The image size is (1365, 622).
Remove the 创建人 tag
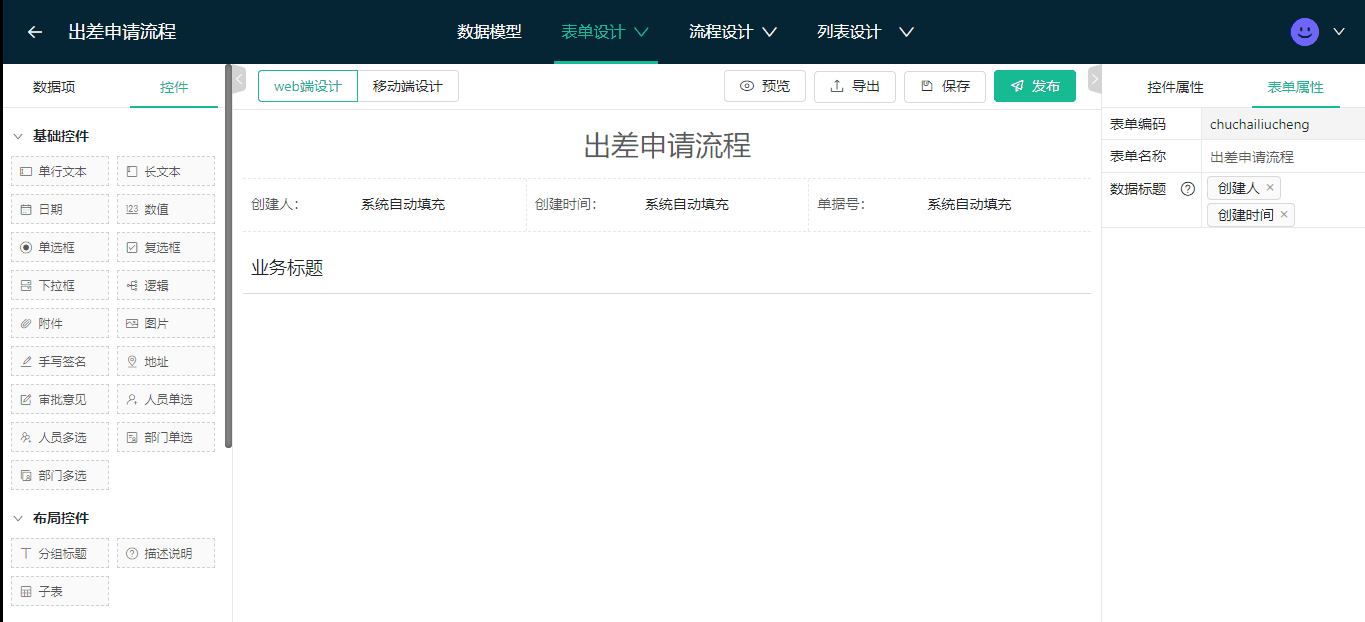point(1270,188)
